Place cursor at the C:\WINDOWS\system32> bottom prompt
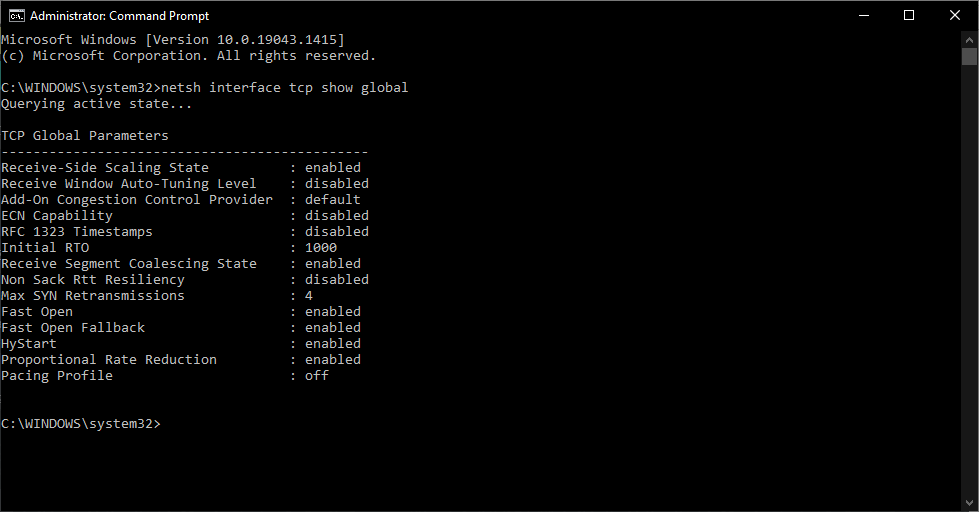Screen dimensions: 979x512 point(81,424)
